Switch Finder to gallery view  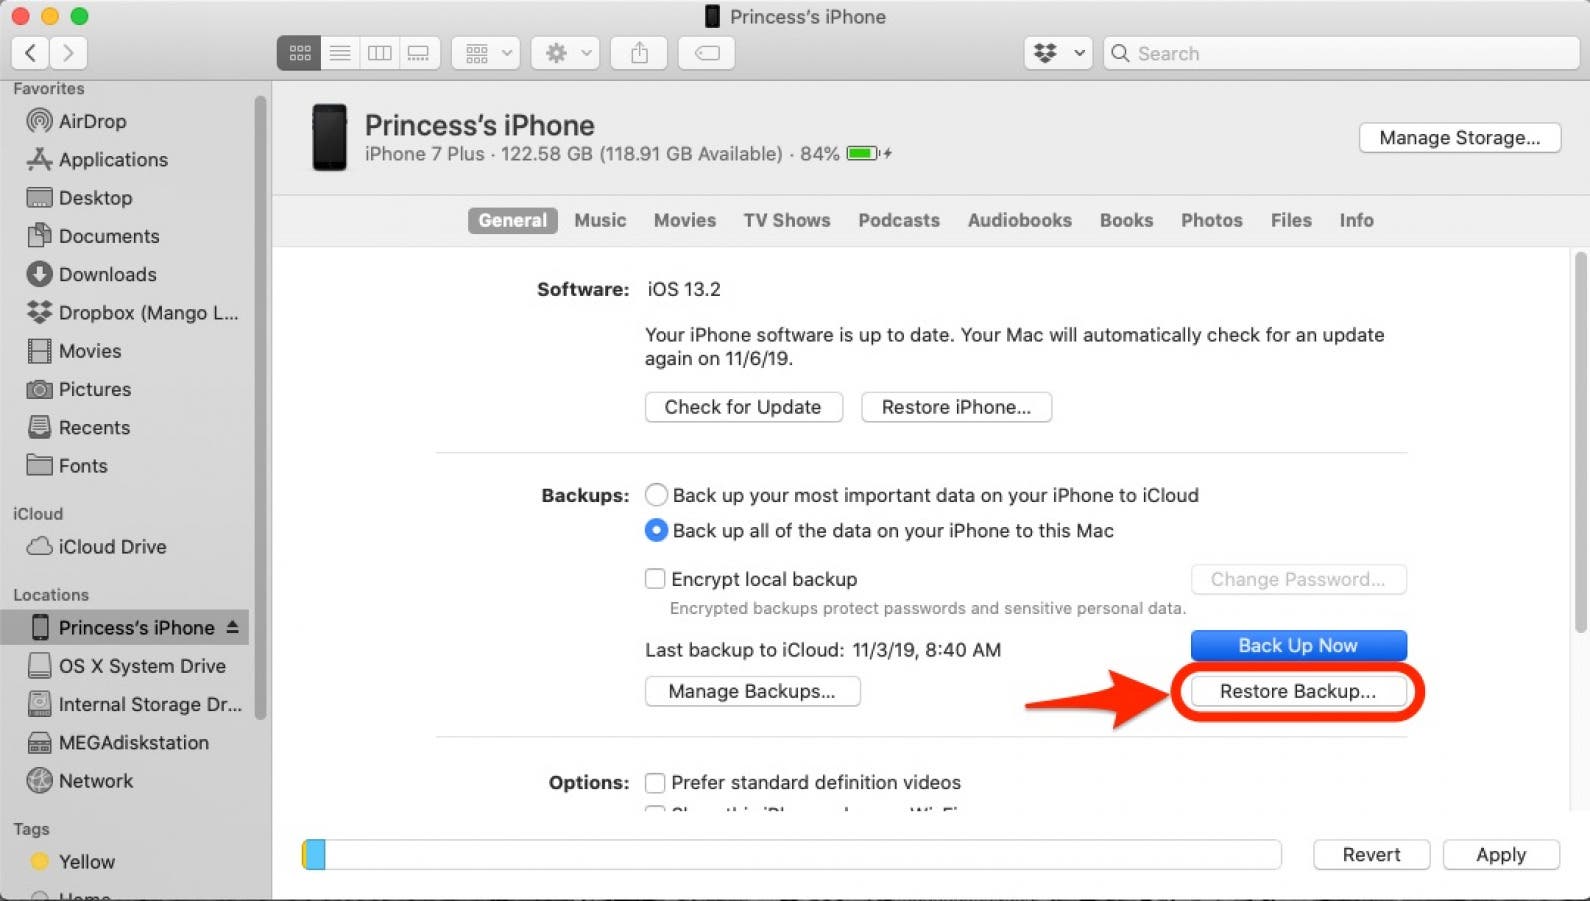[419, 53]
